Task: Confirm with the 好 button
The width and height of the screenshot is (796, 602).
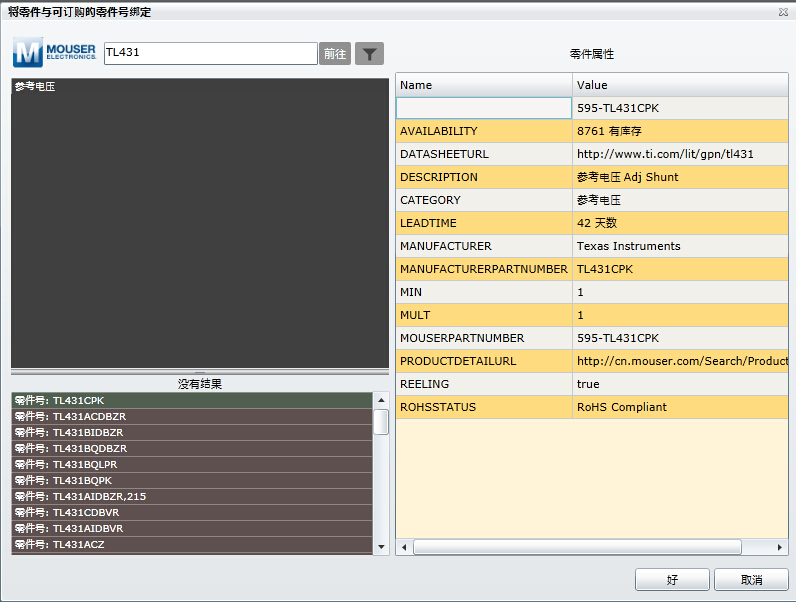Action: (672, 580)
